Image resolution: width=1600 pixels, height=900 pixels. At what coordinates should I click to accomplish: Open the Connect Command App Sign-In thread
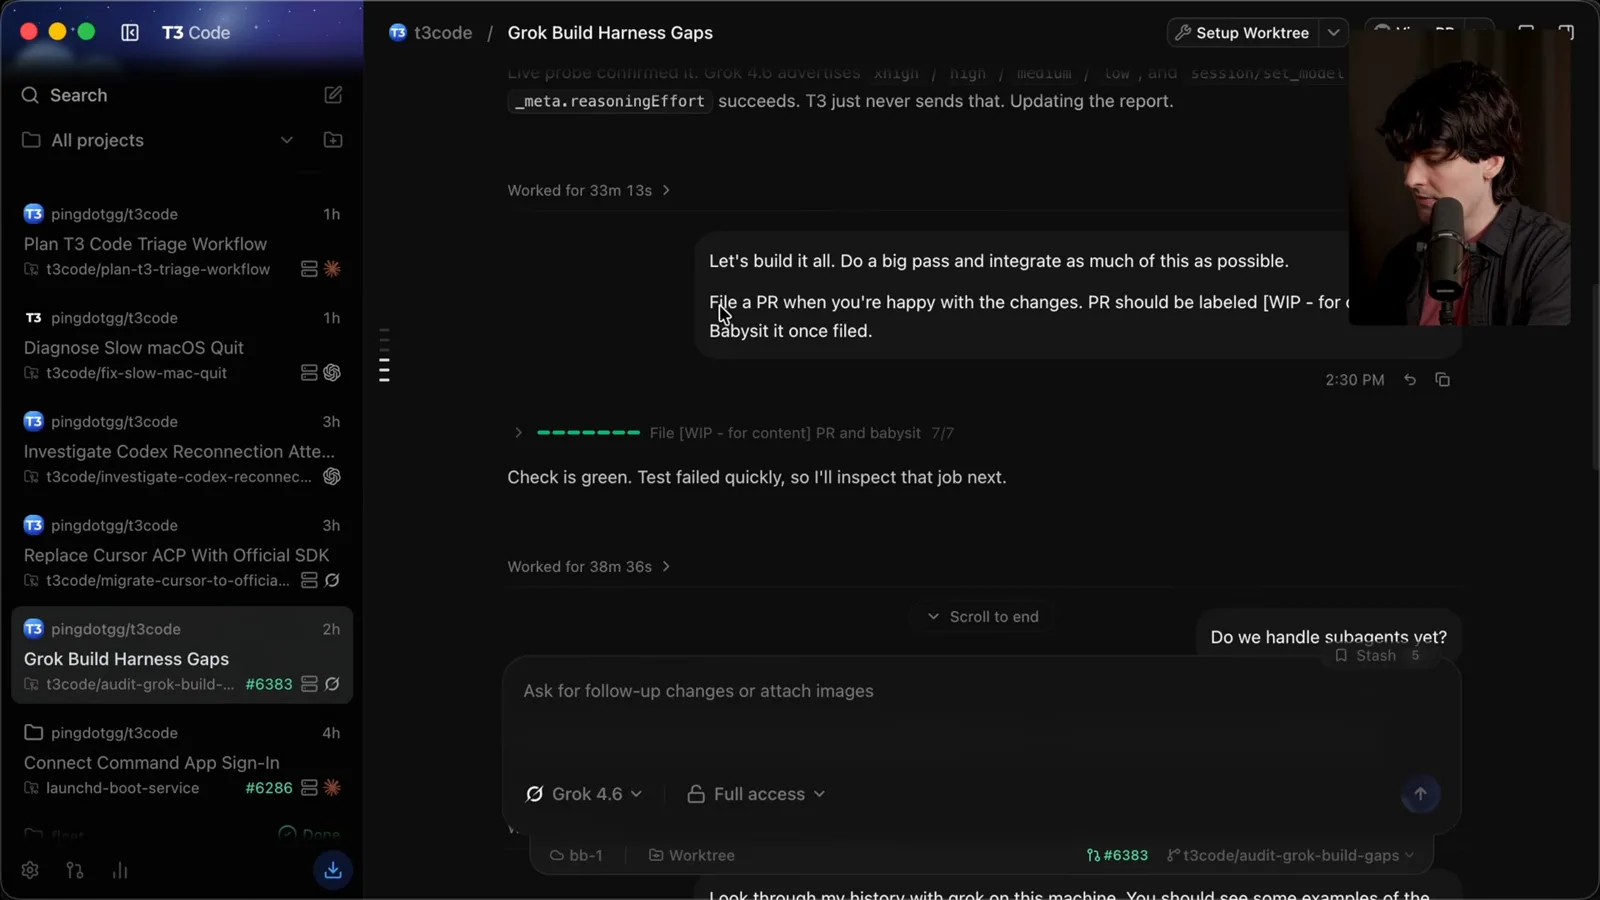point(182,762)
